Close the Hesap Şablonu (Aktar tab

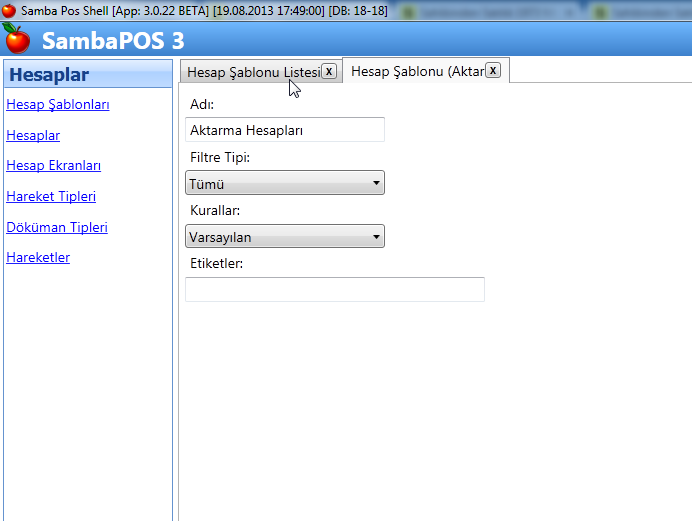[x=493, y=70]
